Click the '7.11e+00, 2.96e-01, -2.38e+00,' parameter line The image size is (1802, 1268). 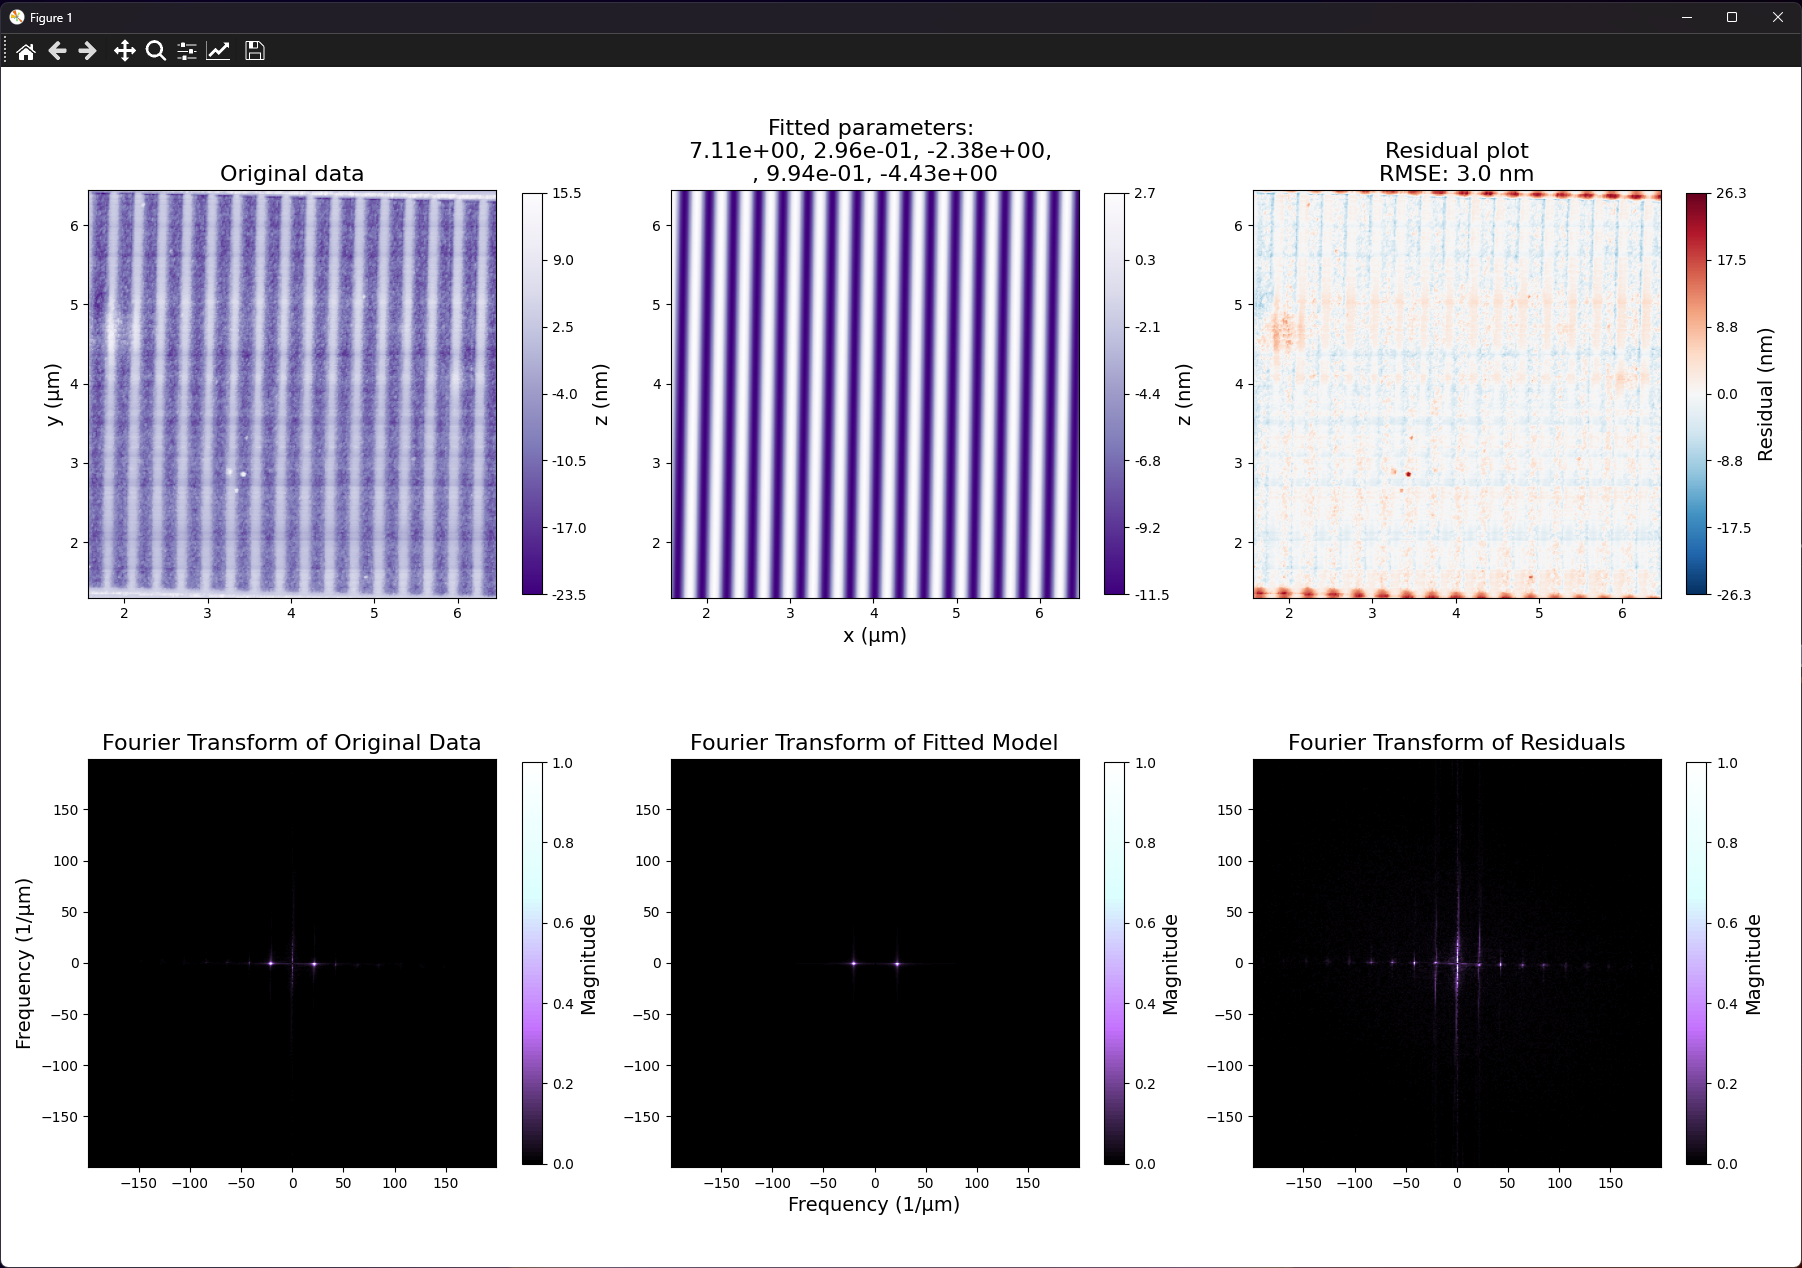pyautogui.click(x=870, y=151)
